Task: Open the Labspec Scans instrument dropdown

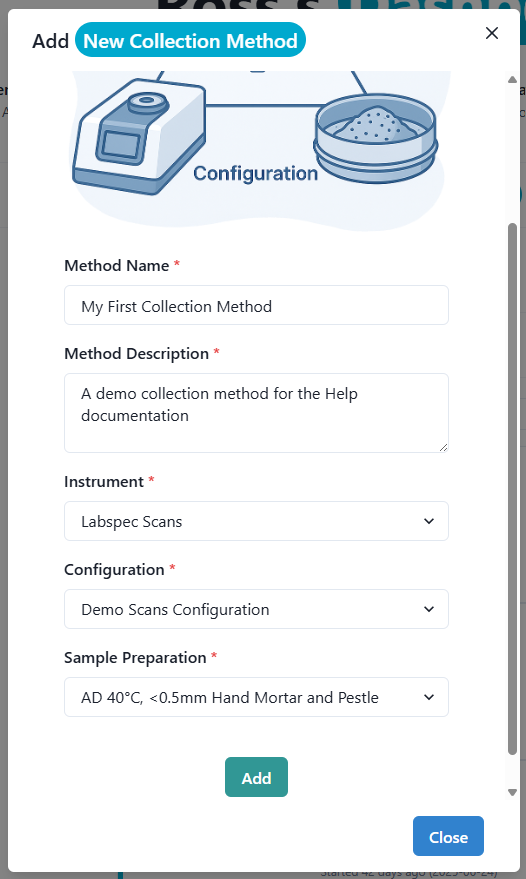Action: [256, 521]
